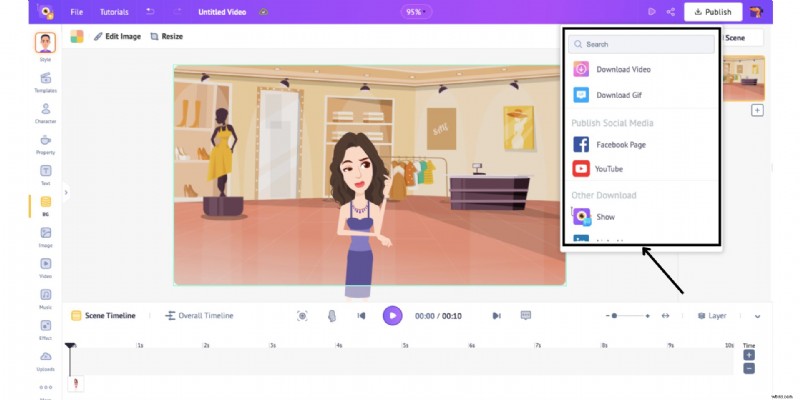Screen dimensions: 800x400
Task: Open the Templates library
Action: coord(45,82)
